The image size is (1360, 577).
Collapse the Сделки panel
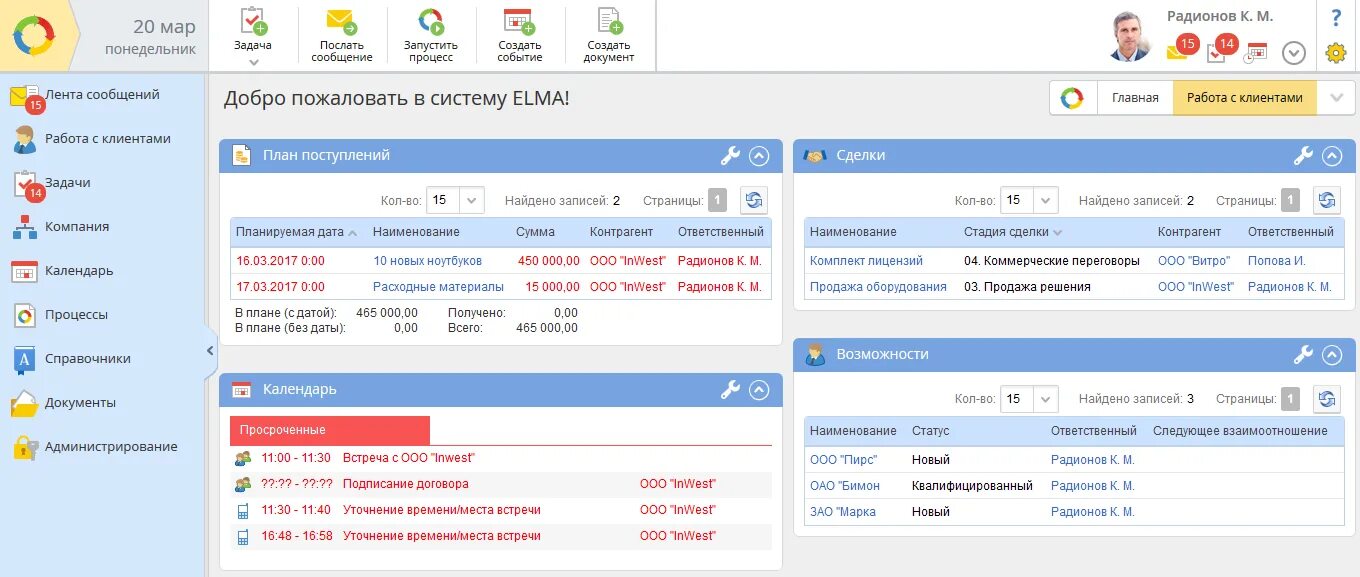1331,156
